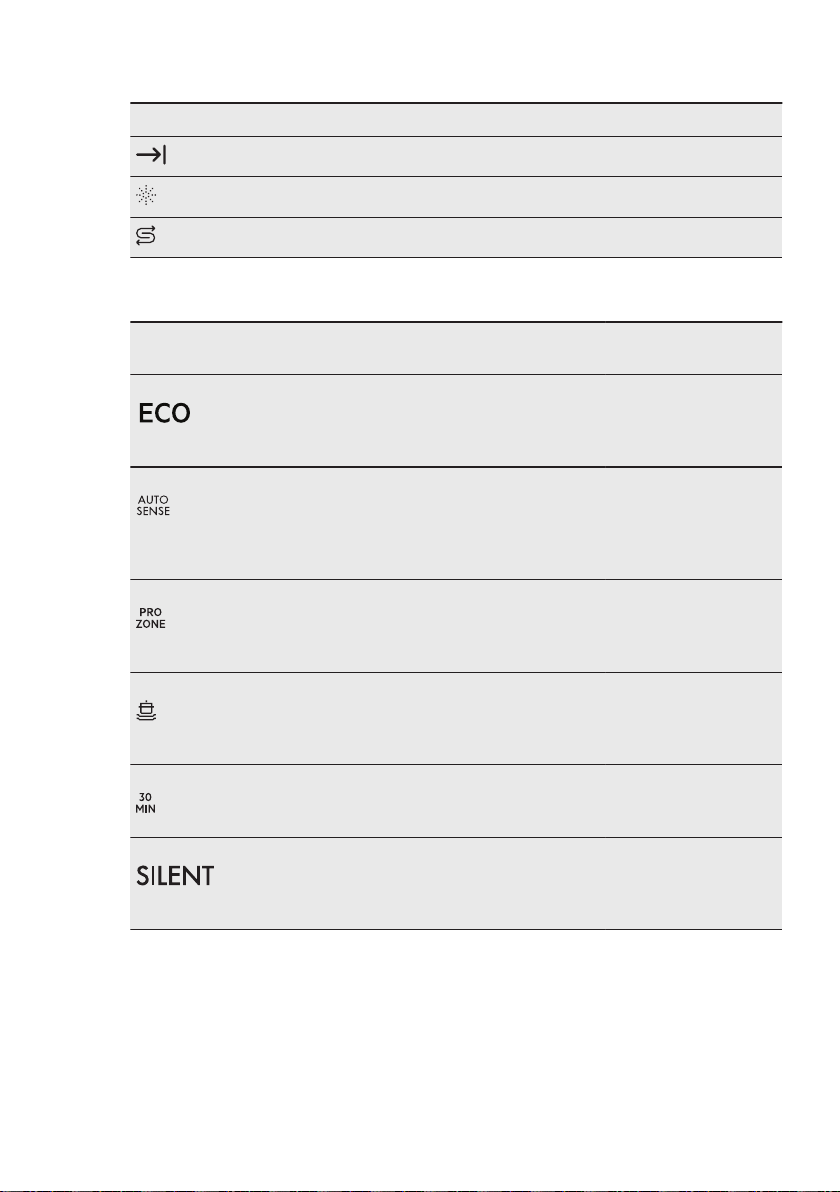Select the SILENT programme symbol
Image resolution: width=840 pixels, height=1192 pixels.
point(175,876)
